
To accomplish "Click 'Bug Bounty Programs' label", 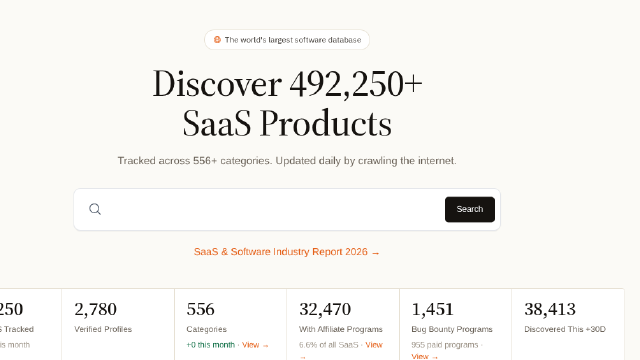I will tap(452, 329).
